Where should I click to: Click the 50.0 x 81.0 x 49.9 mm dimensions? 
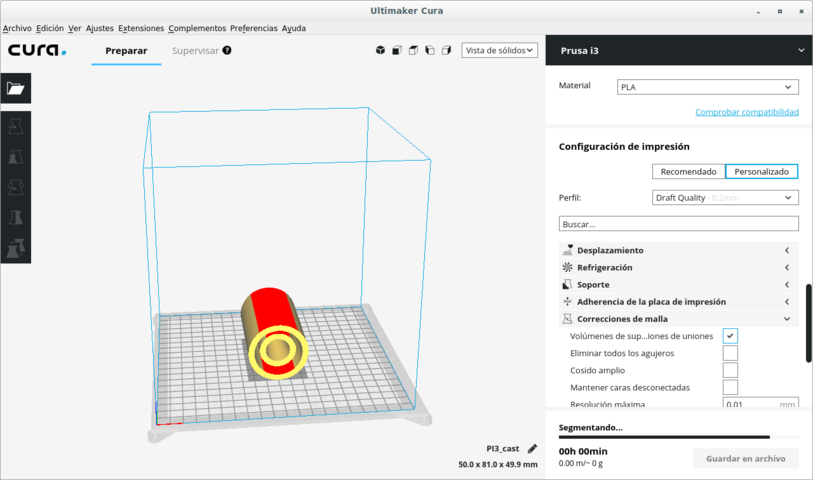[x=498, y=464]
